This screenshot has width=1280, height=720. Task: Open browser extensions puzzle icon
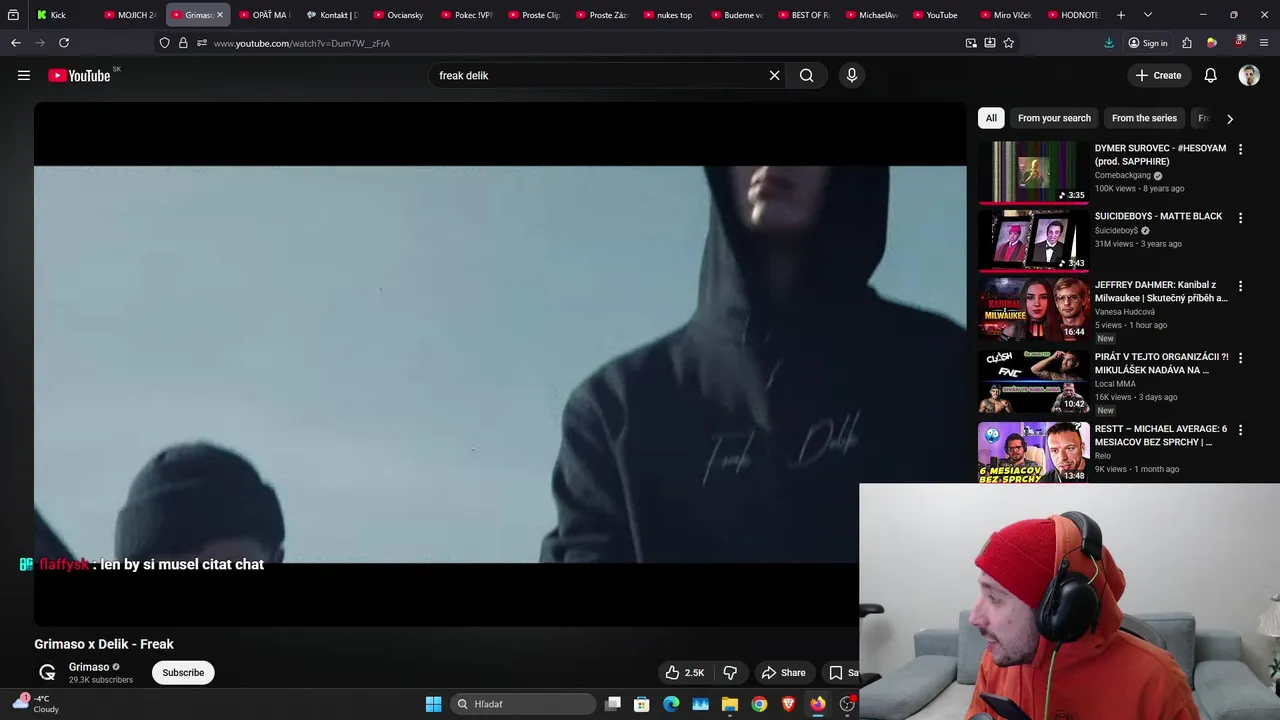click(x=1187, y=43)
